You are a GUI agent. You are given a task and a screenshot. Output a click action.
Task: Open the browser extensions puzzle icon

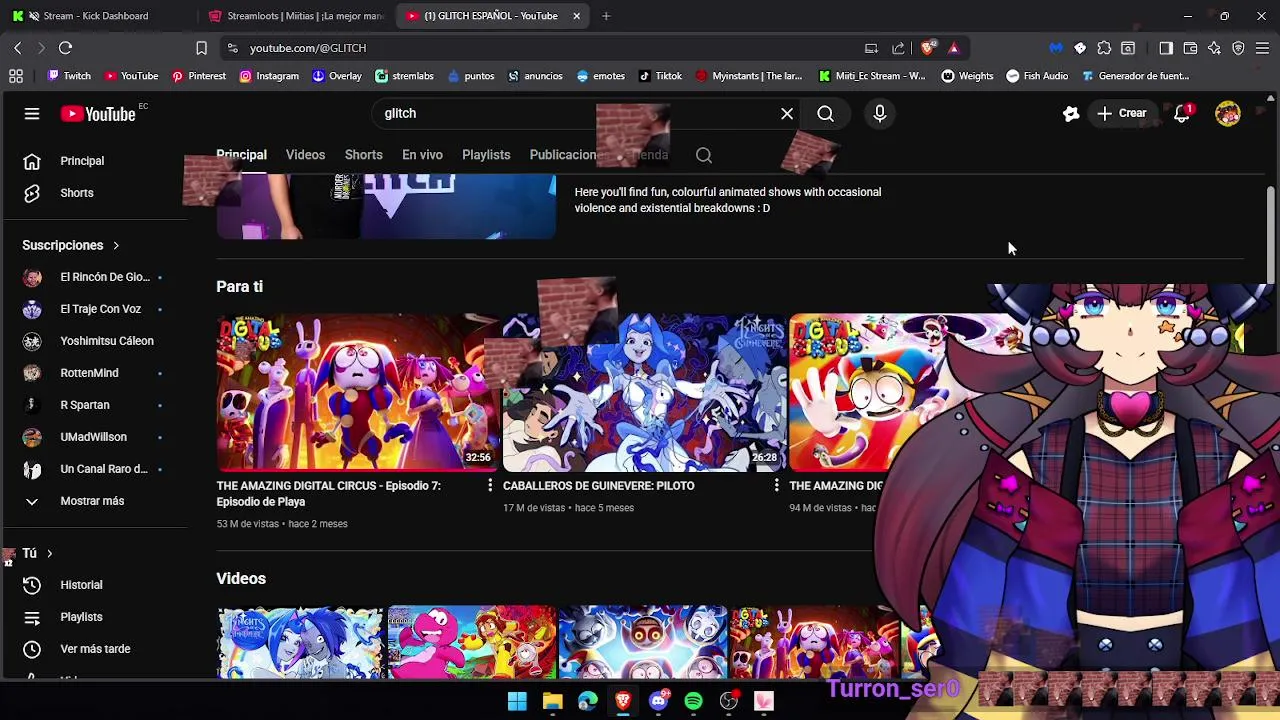click(x=1104, y=48)
